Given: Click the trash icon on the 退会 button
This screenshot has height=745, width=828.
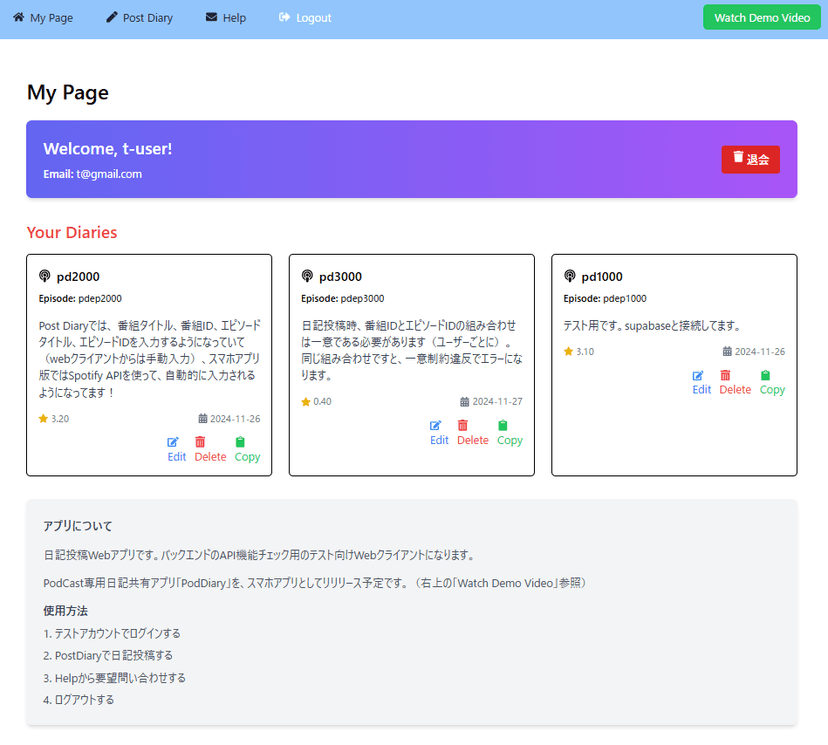Looking at the screenshot, I should coord(739,159).
